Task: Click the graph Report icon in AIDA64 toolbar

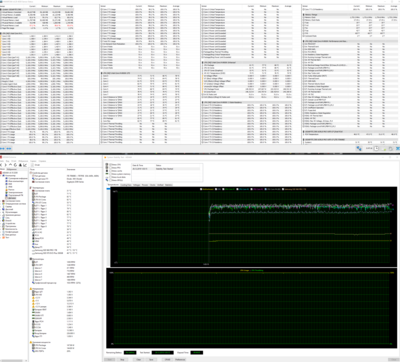Action: pyautogui.click(x=25, y=165)
